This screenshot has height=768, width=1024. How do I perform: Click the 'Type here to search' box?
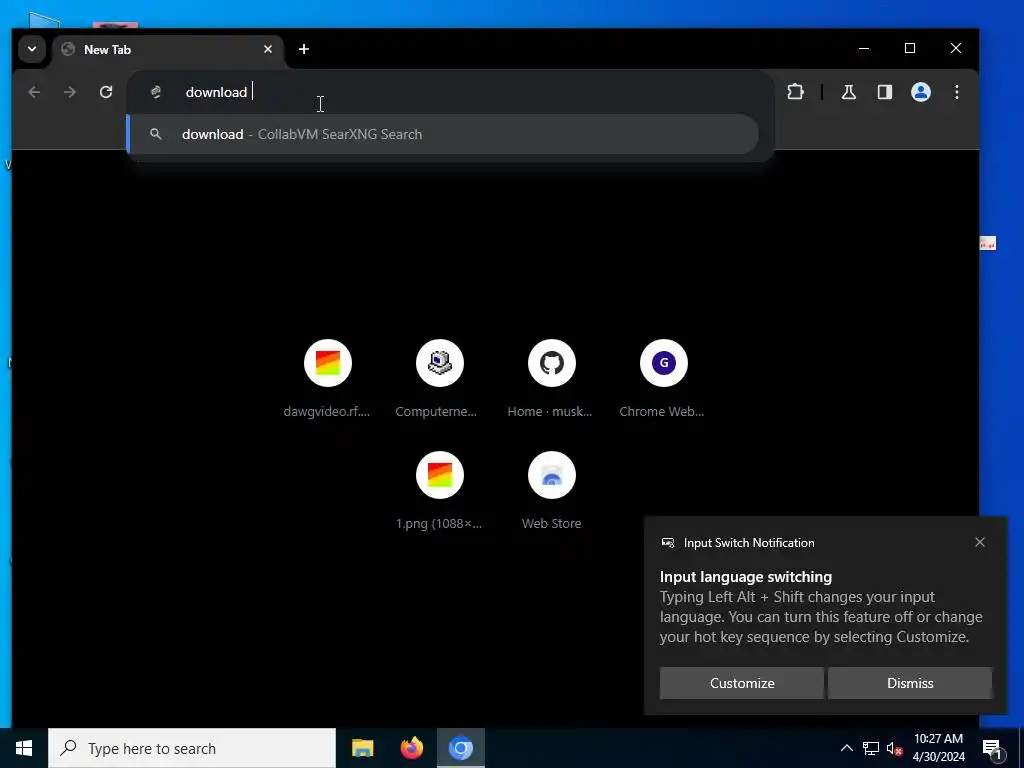pyautogui.click(x=192, y=748)
